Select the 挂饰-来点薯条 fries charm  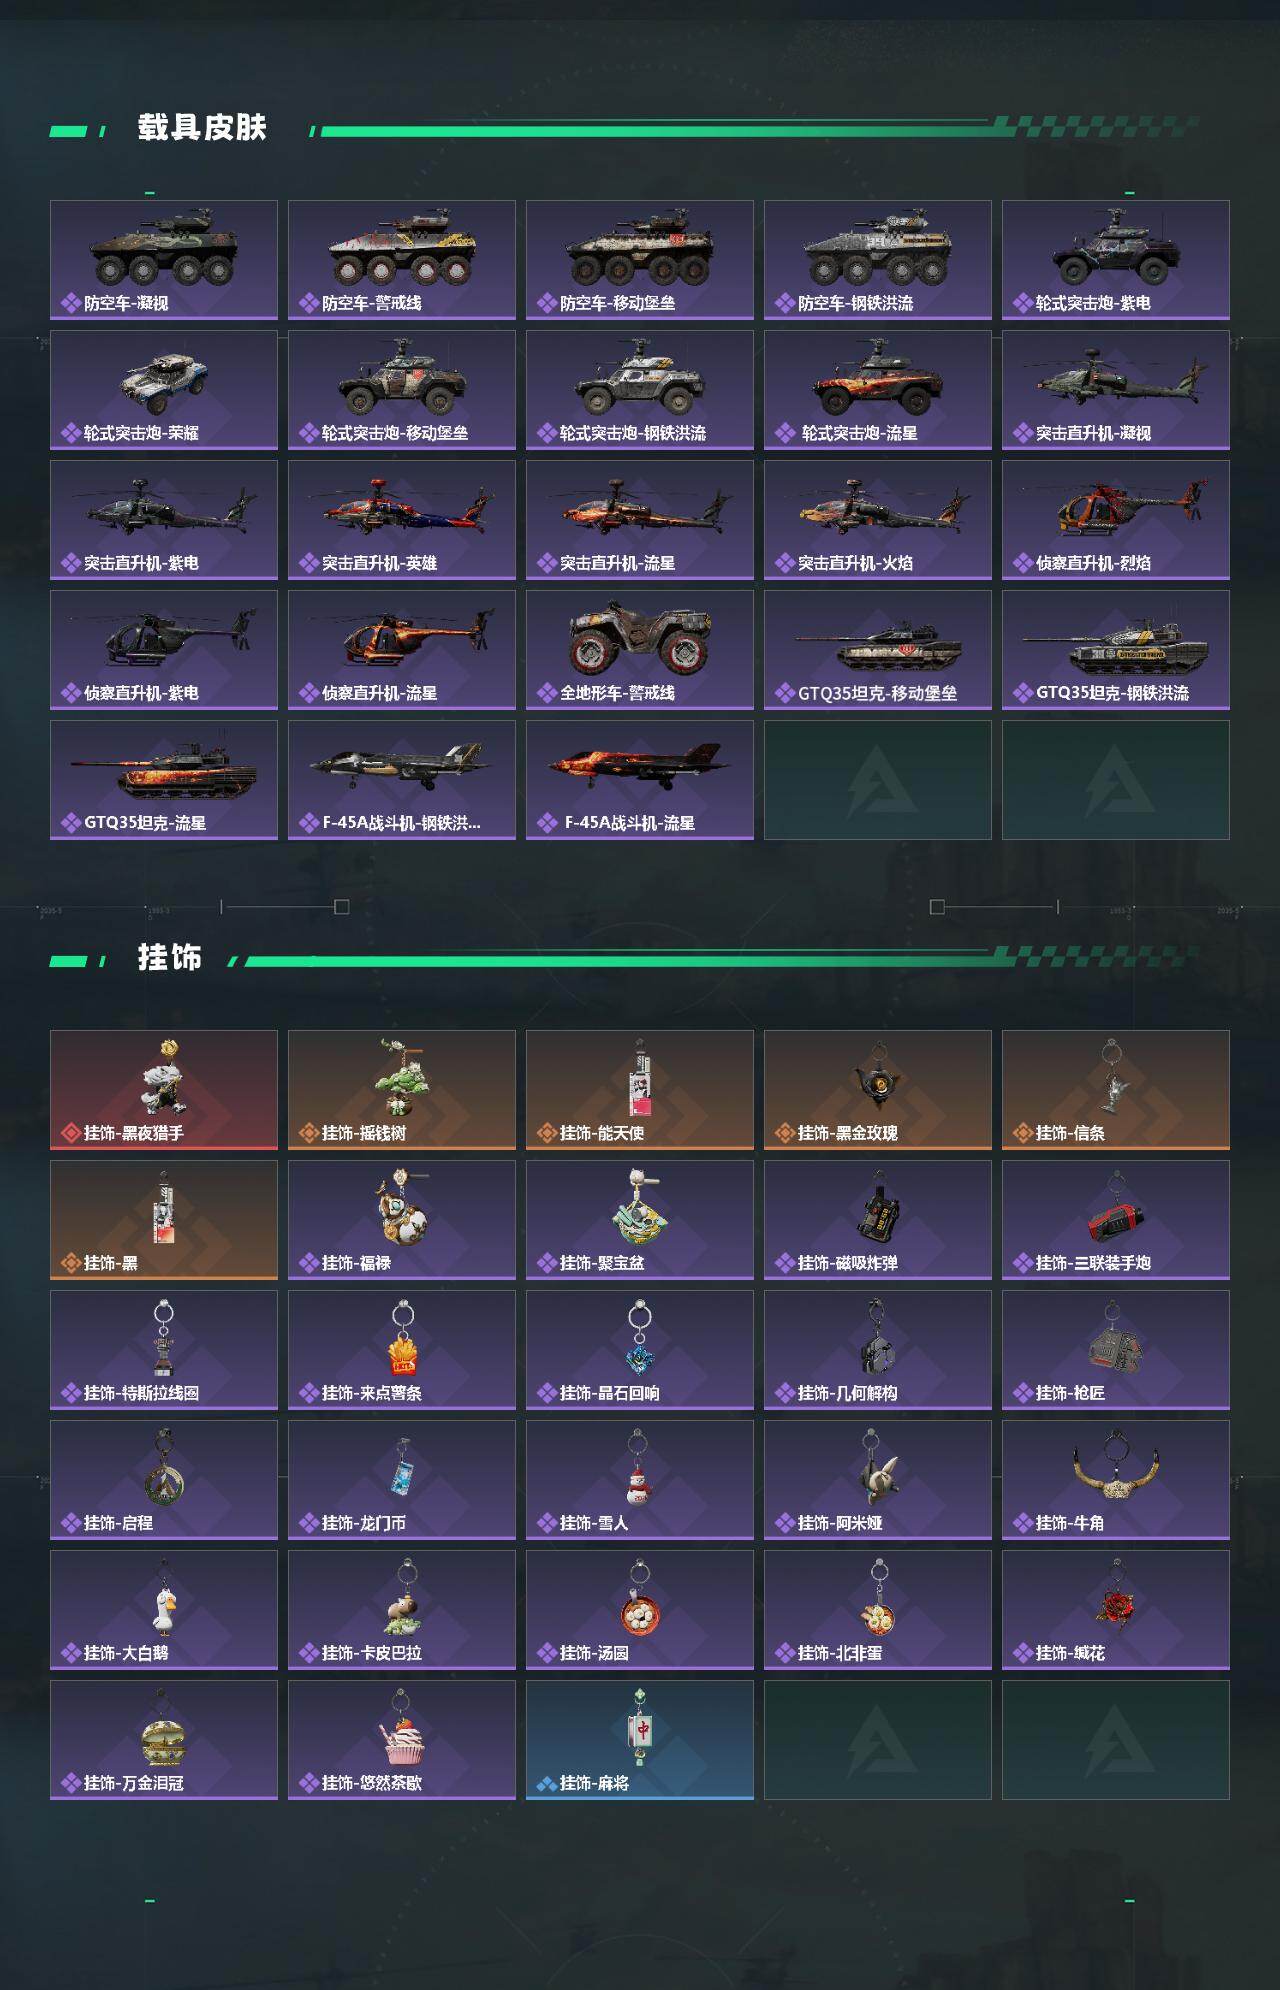click(x=402, y=1350)
